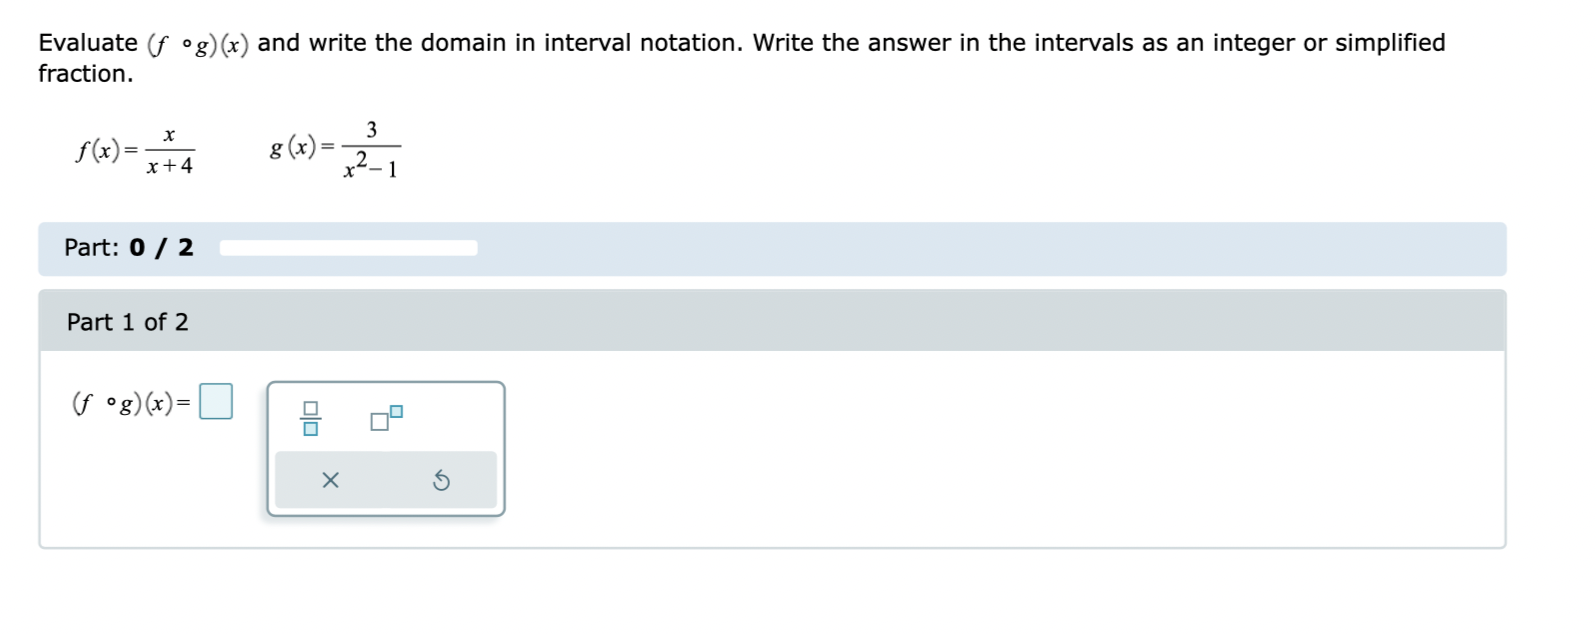
Task: Tap the reset icon in the keypad
Action: 442,480
